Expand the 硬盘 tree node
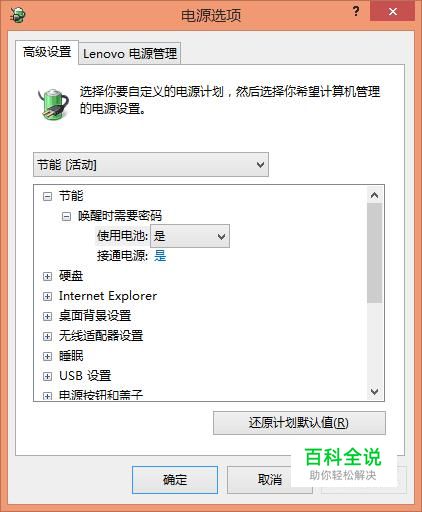Image resolution: width=422 pixels, height=512 pixels. point(47,276)
